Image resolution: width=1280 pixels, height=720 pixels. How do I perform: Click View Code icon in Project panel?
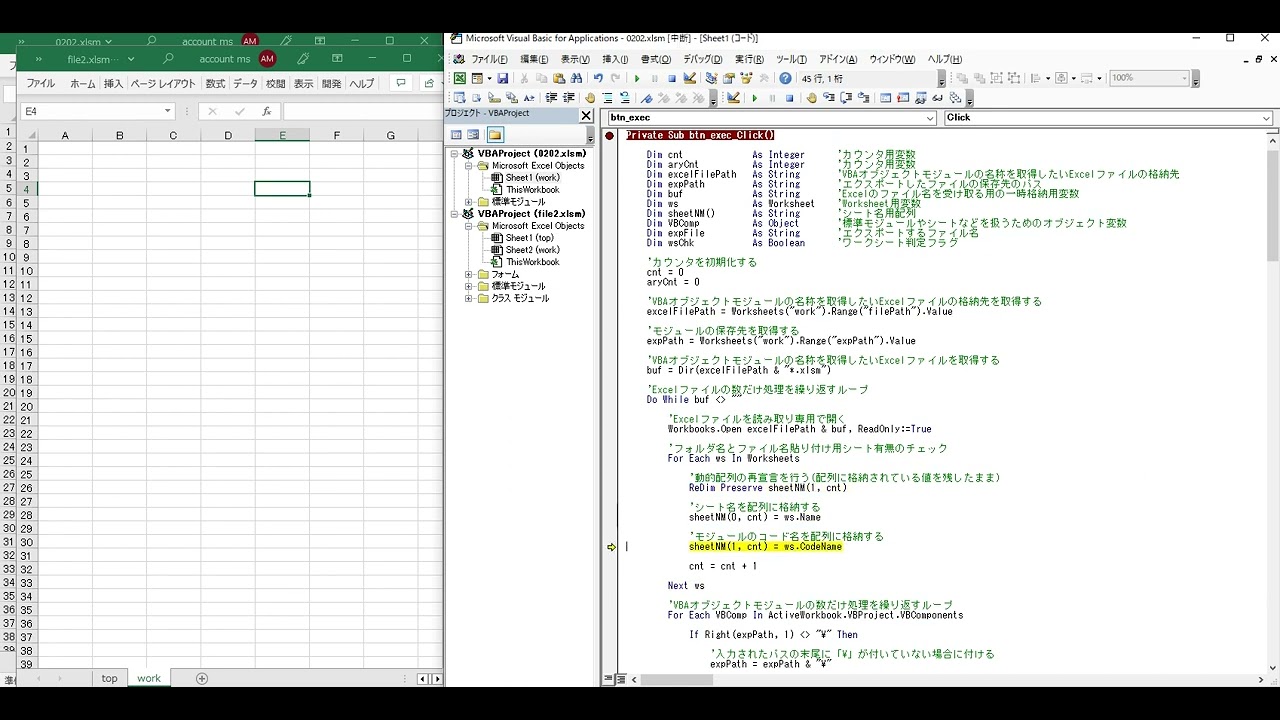click(456, 134)
